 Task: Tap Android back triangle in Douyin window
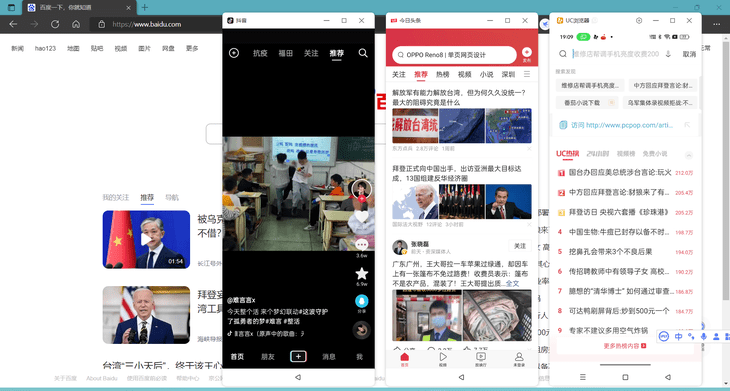(x=298, y=377)
